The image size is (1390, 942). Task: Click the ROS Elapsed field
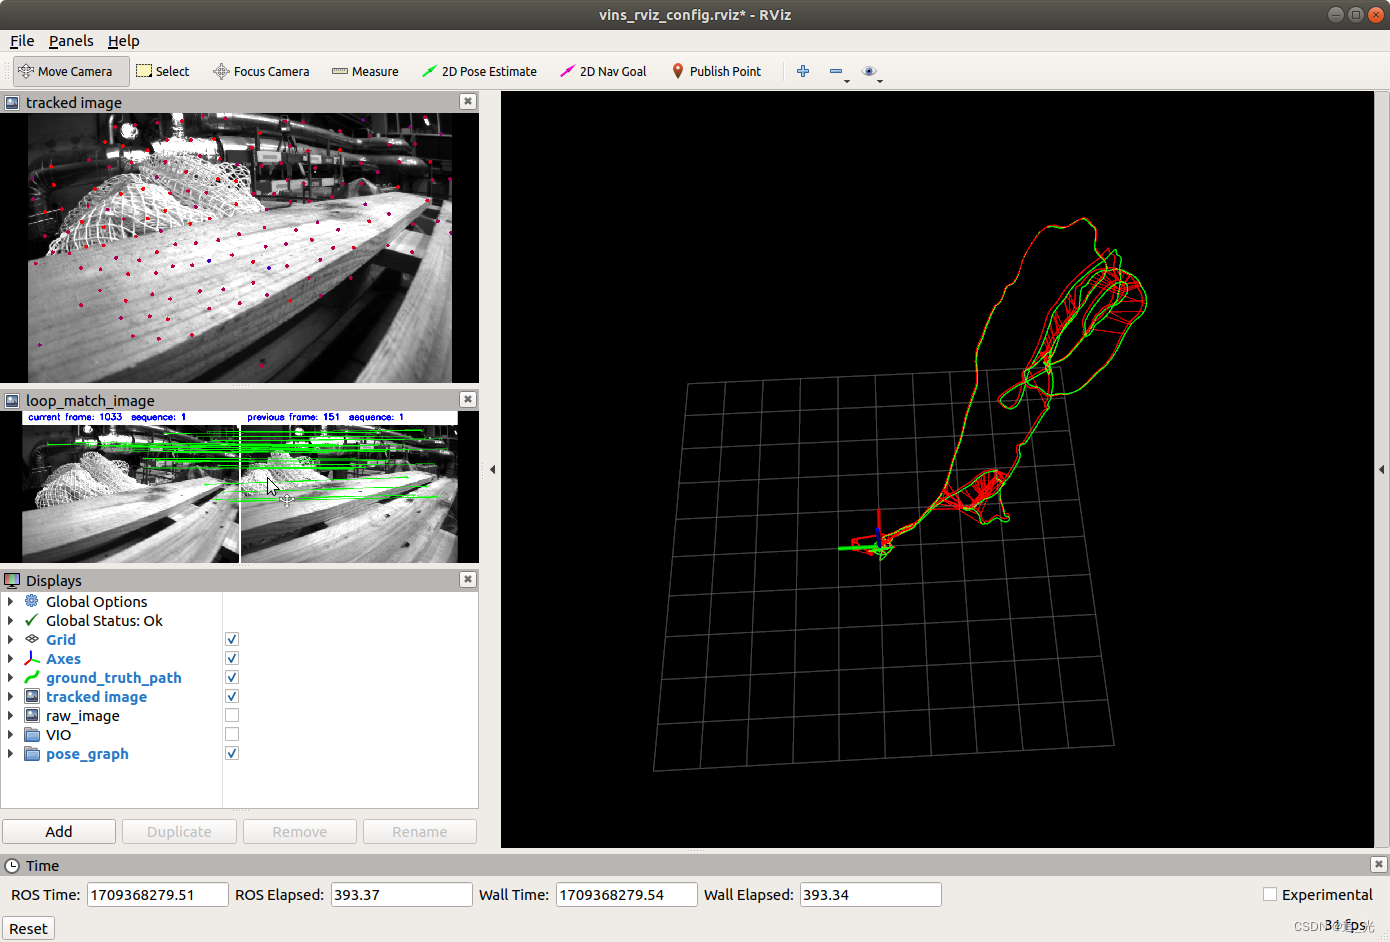tap(401, 894)
